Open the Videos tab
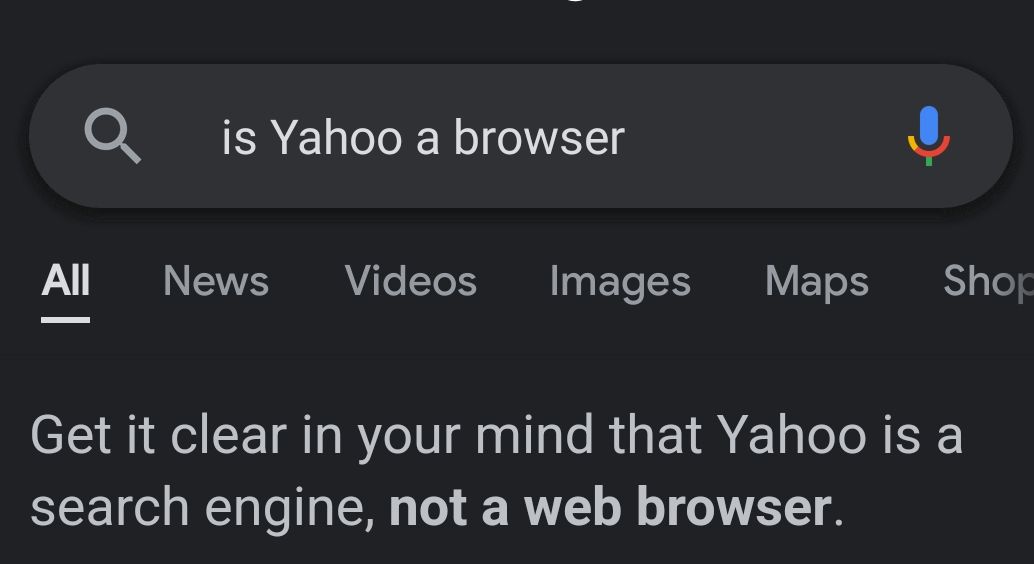 pyautogui.click(x=410, y=280)
